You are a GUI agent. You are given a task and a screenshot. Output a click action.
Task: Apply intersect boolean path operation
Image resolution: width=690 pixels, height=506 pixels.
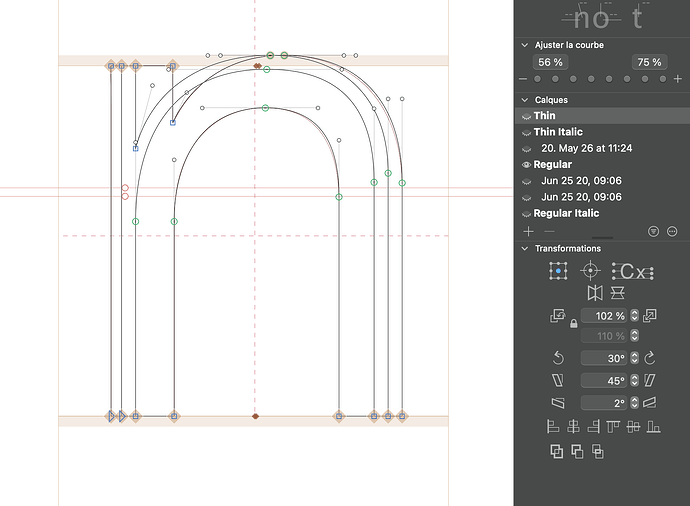pos(598,451)
